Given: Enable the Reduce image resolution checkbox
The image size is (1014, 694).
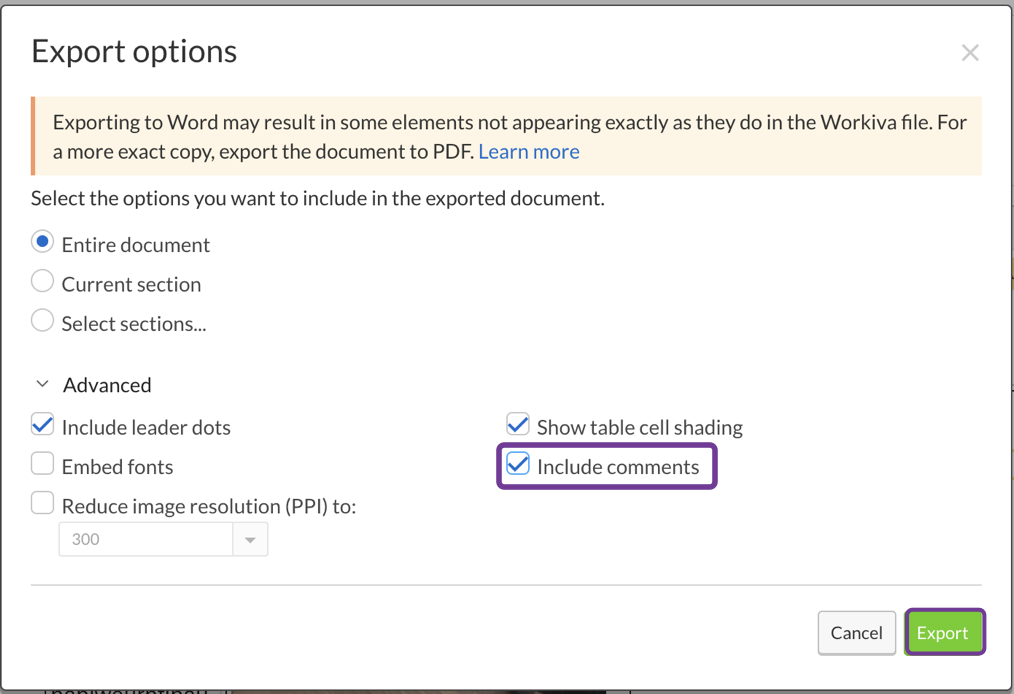Looking at the screenshot, I should pos(42,504).
